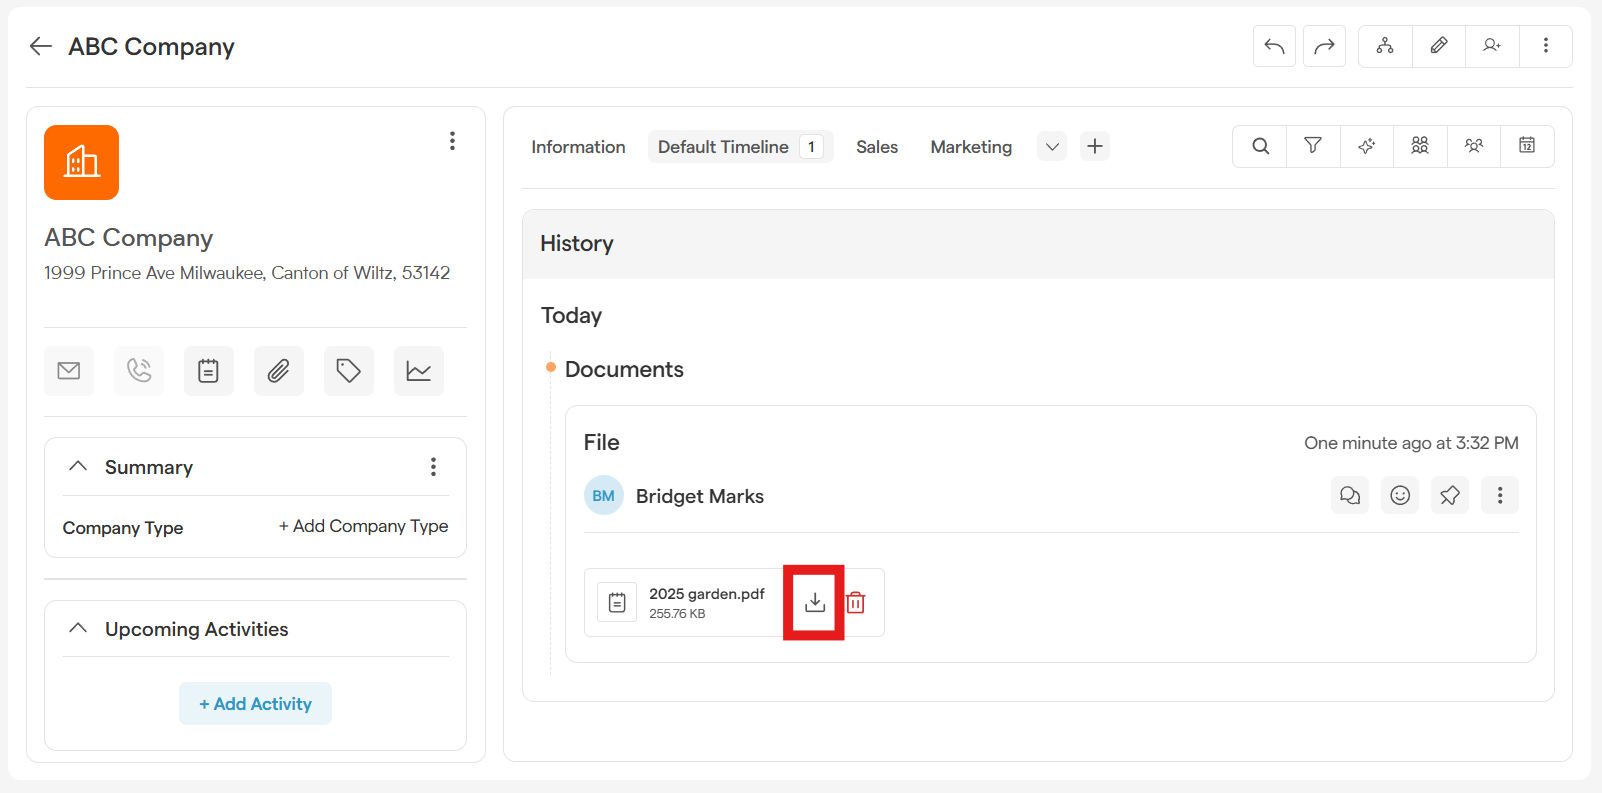This screenshot has height=793, width=1602.
Task: Switch to the Information tab
Action: coord(578,147)
